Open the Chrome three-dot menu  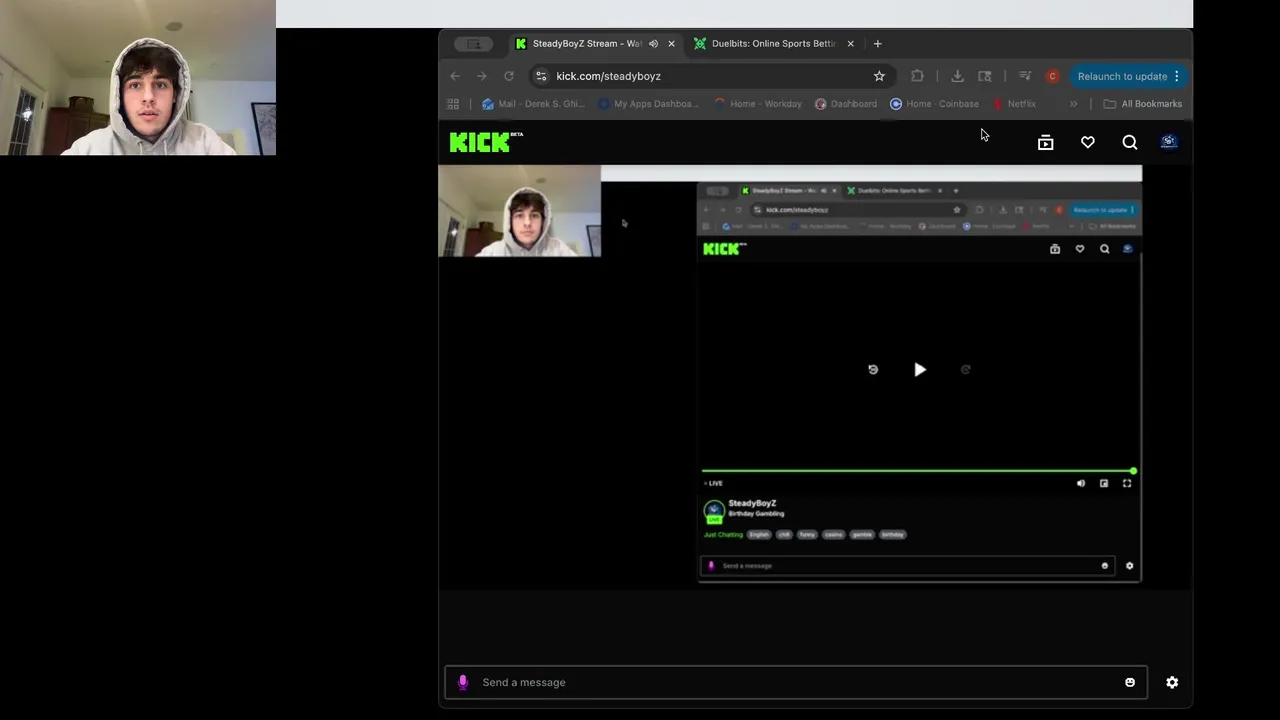coord(1177,76)
